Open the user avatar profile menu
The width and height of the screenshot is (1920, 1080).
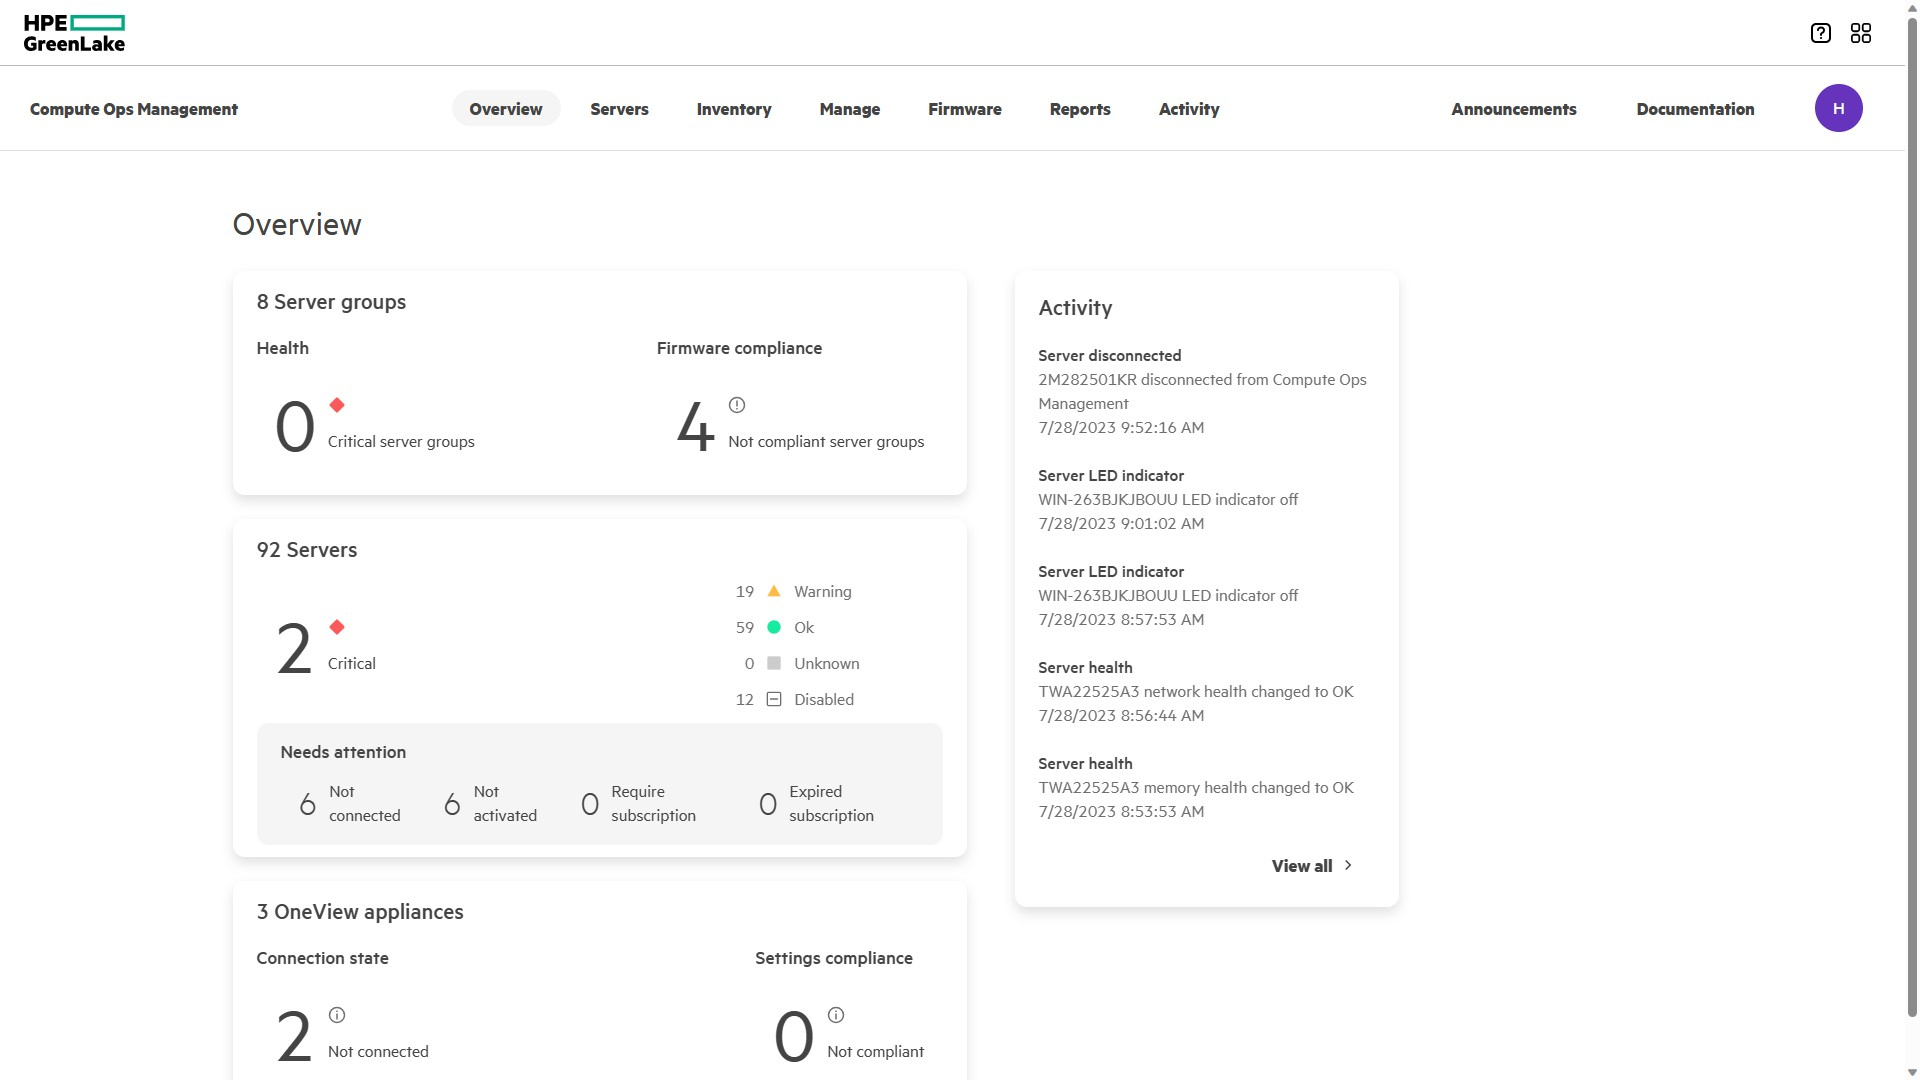coord(1839,108)
